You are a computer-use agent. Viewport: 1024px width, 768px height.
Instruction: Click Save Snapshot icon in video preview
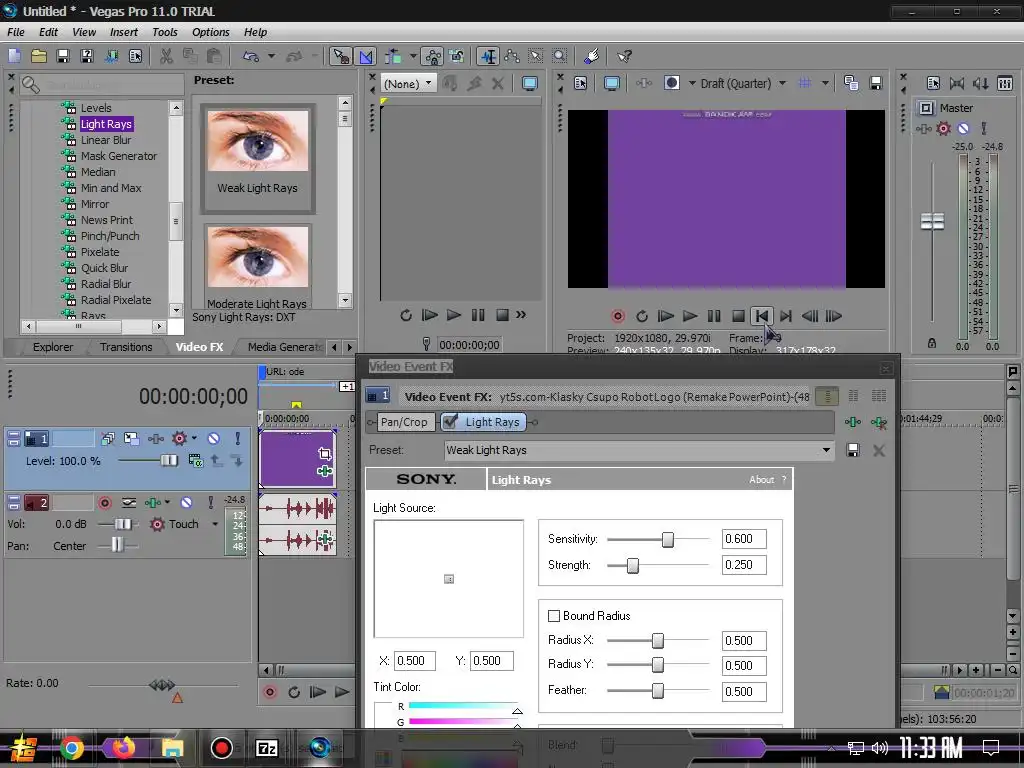click(x=876, y=83)
